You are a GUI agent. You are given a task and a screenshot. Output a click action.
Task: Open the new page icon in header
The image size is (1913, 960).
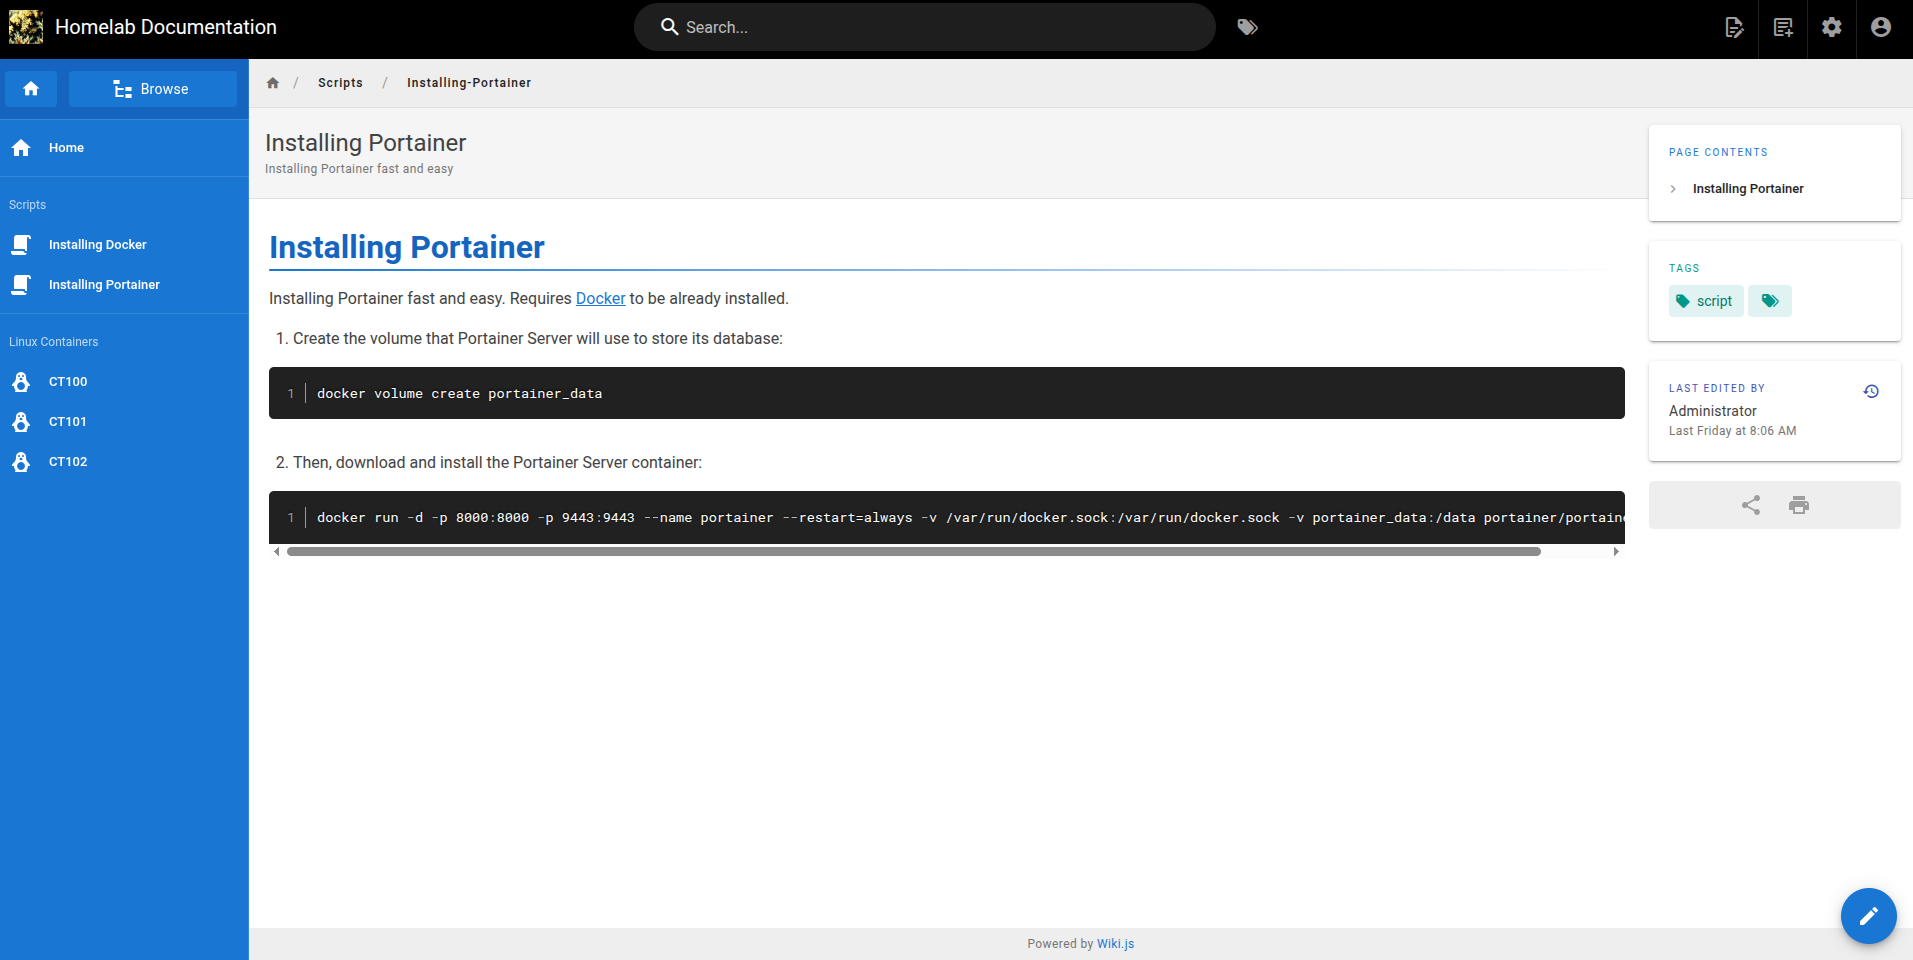1783,27
